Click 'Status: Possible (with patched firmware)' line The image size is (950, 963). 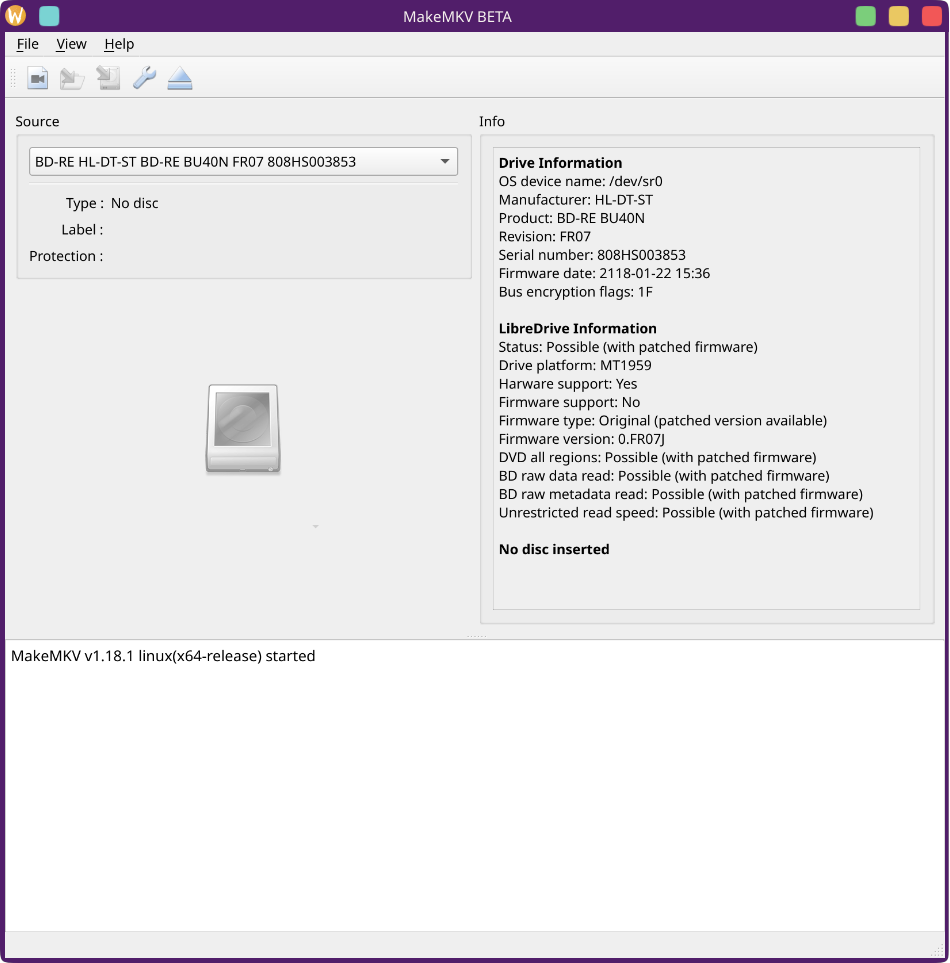point(628,347)
